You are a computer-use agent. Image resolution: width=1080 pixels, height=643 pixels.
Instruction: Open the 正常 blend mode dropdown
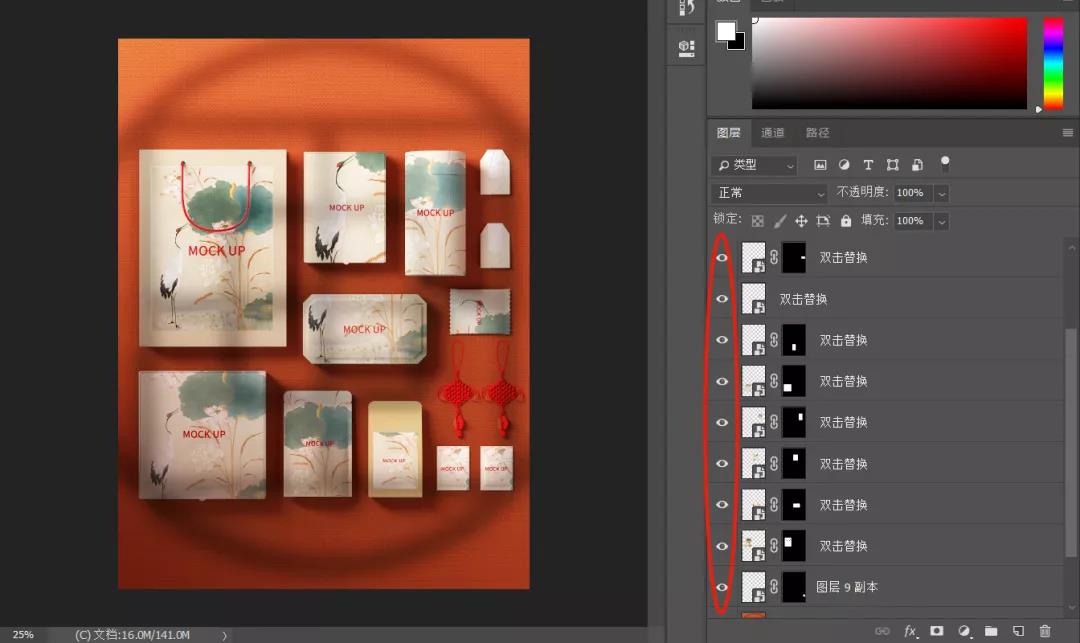pos(768,193)
